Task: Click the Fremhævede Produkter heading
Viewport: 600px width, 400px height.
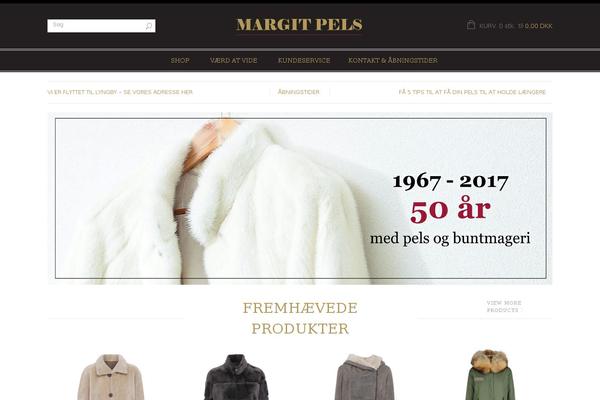Action: [x=300, y=318]
